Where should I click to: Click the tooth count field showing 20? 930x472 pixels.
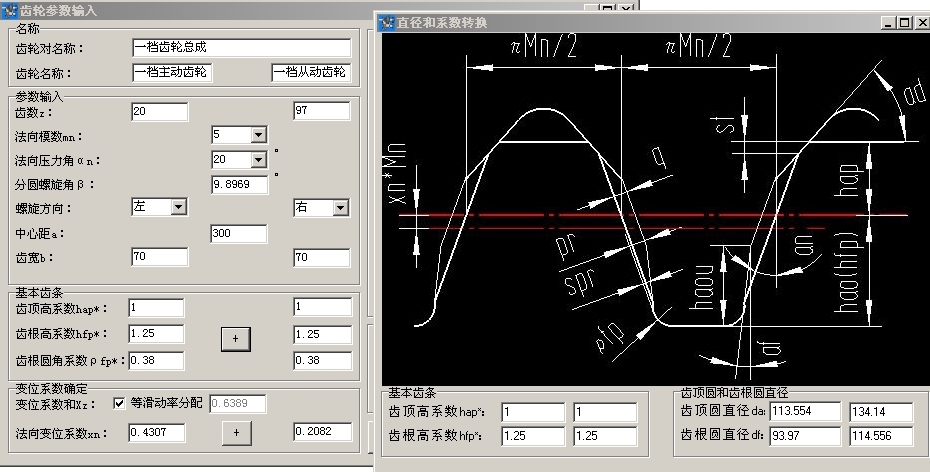[x=160, y=111]
